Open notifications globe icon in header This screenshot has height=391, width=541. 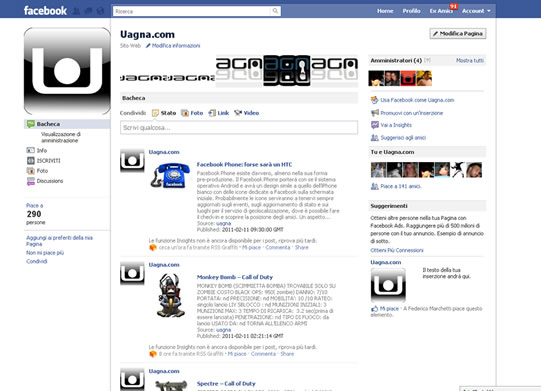coord(100,11)
